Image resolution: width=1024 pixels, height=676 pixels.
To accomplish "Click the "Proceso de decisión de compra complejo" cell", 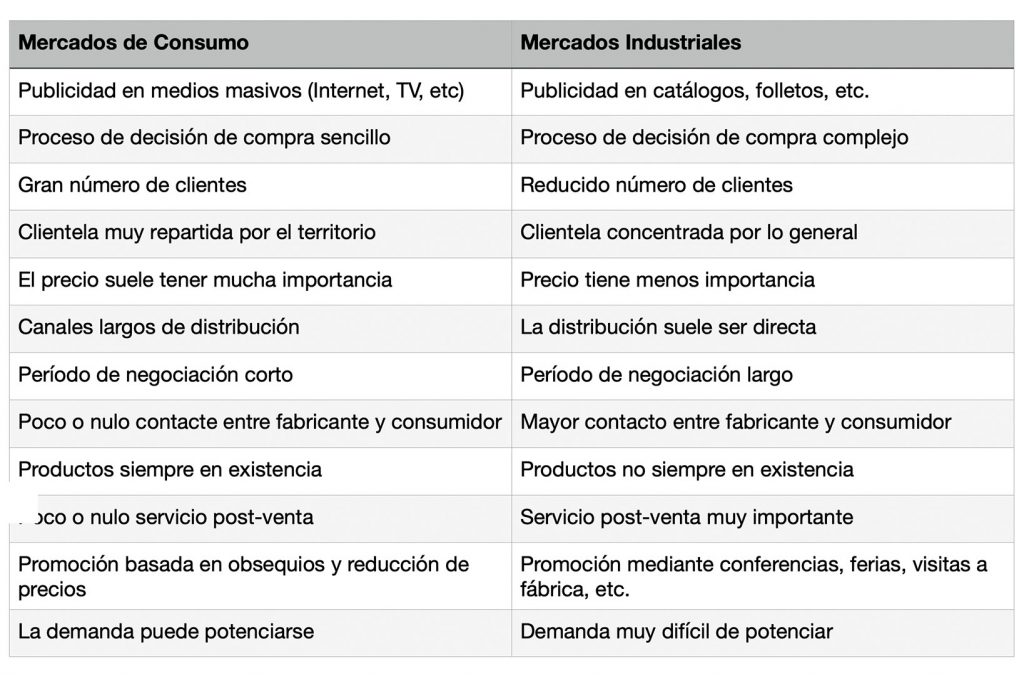I will click(714, 138).
